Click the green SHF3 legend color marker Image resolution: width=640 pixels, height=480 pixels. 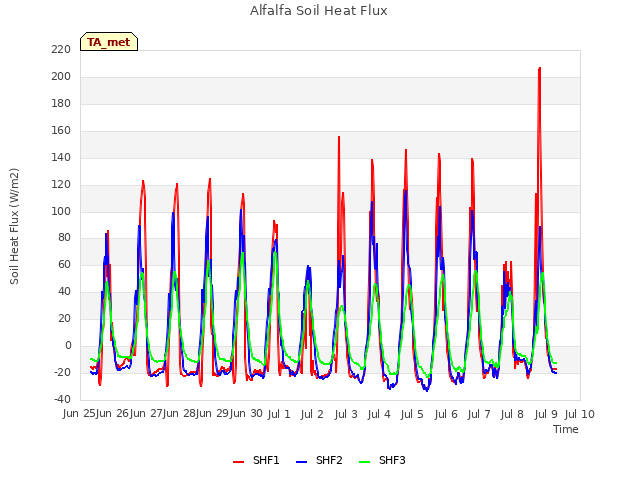[x=364, y=462]
